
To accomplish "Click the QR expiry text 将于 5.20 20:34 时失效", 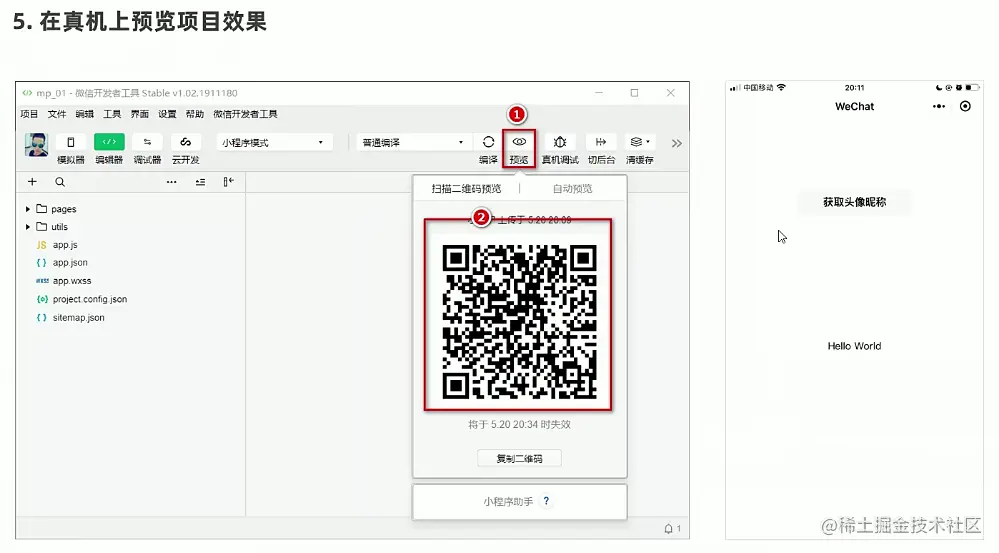I will pyautogui.click(x=519, y=424).
